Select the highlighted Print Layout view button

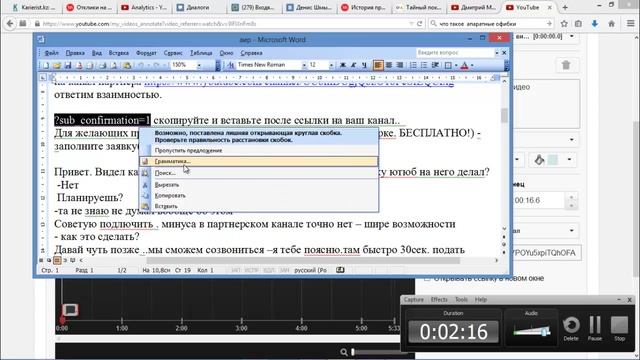pos(57,260)
